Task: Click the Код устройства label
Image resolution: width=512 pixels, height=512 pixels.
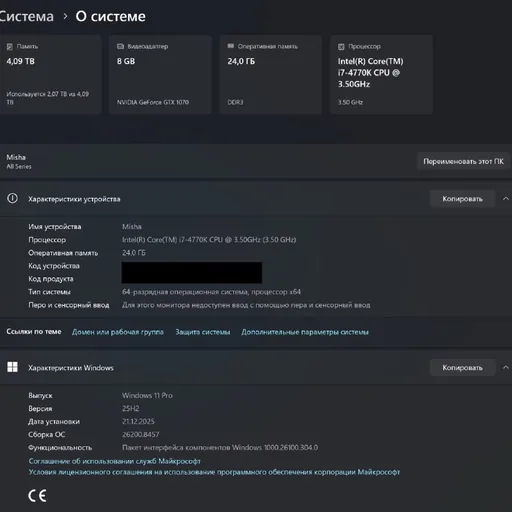Action: click(54, 266)
